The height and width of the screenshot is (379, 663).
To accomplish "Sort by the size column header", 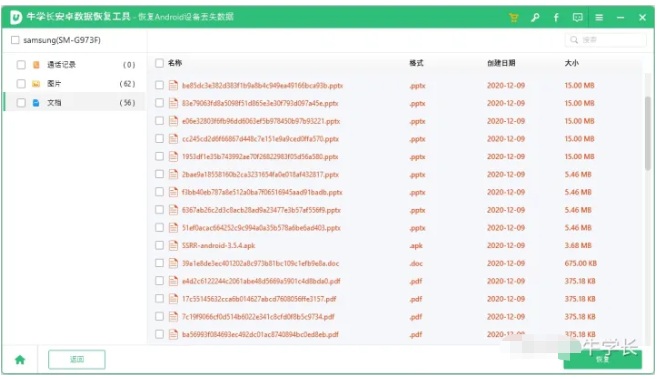I will [x=572, y=63].
